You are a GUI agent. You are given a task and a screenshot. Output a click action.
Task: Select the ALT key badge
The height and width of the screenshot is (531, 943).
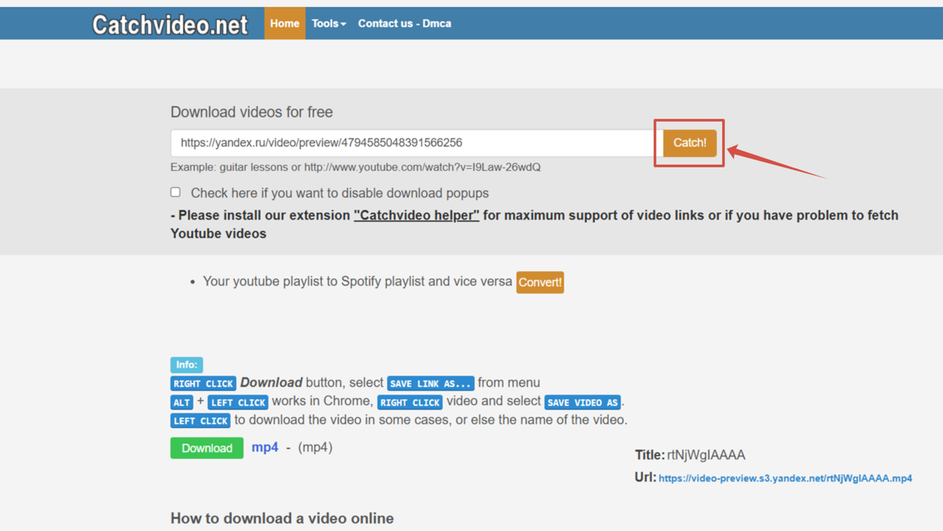click(x=182, y=402)
